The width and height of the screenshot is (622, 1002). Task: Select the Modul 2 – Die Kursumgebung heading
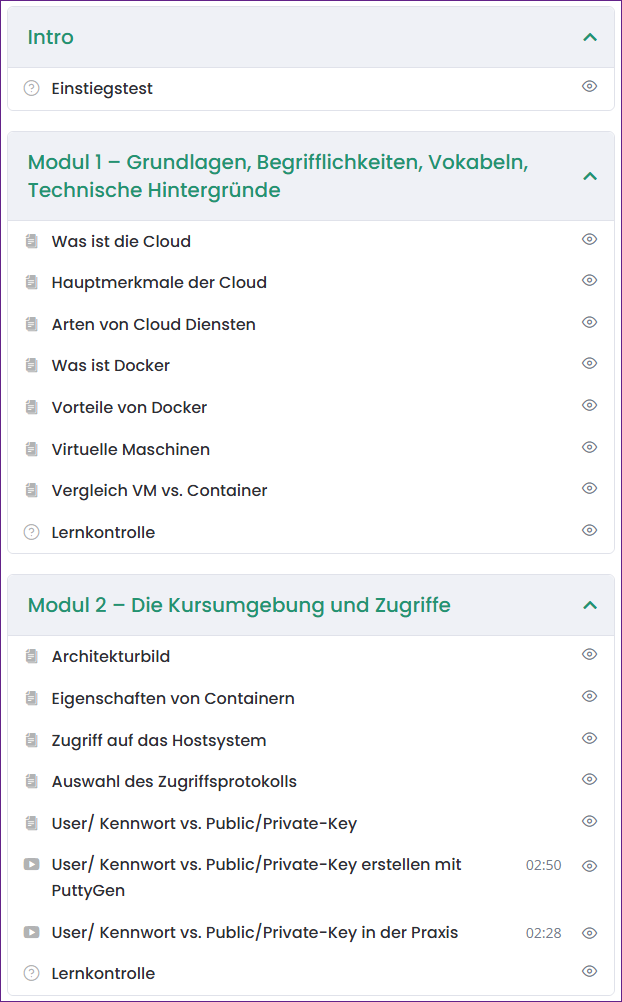(239, 605)
